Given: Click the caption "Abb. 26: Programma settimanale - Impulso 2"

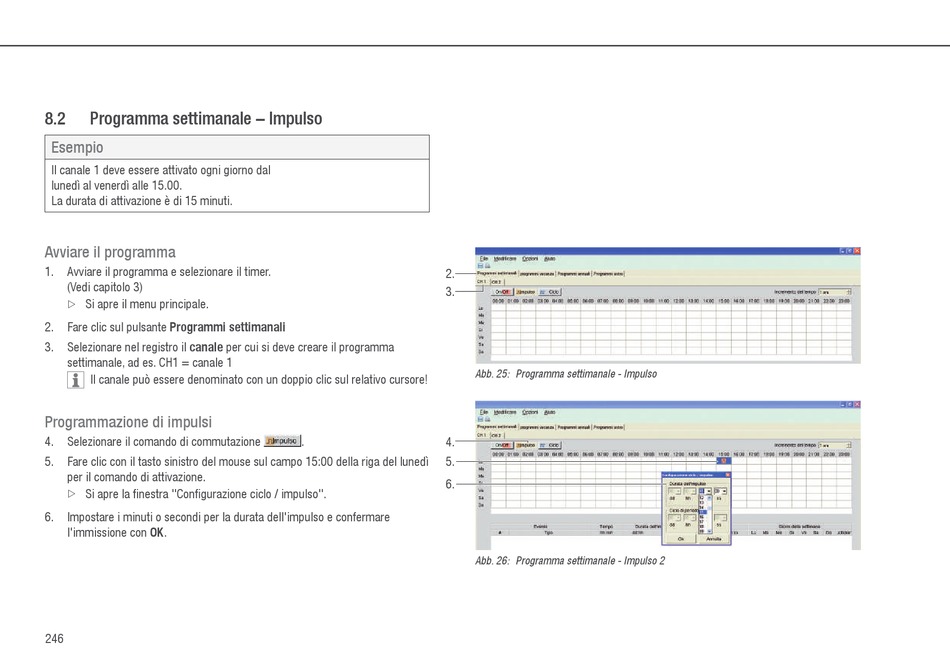Looking at the screenshot, I should [x=570, y=560].
